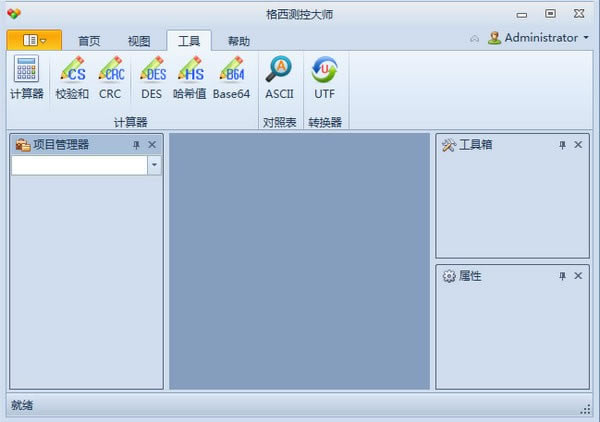600x422 pixels.
Task: Pin the 项目管理器 panel
Action: [x=136, y=145]
